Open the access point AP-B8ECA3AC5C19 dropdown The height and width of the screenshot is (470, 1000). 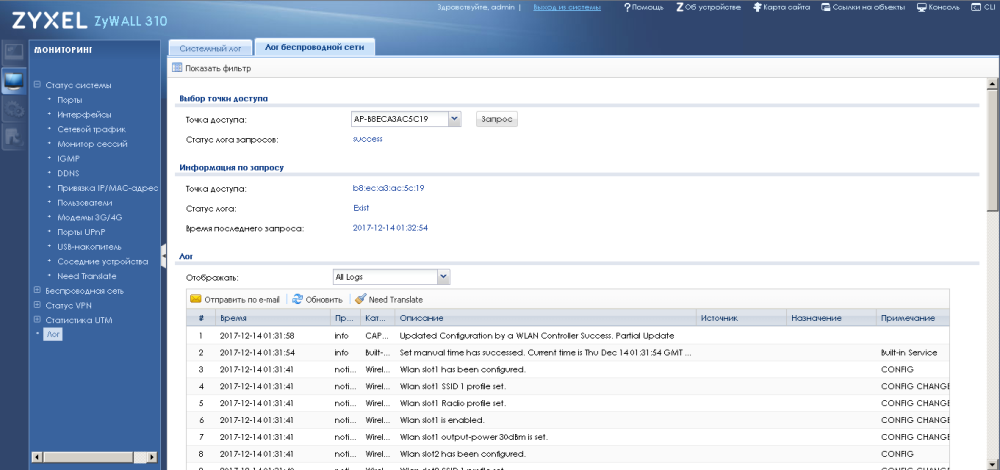click(x=454, y=119)
